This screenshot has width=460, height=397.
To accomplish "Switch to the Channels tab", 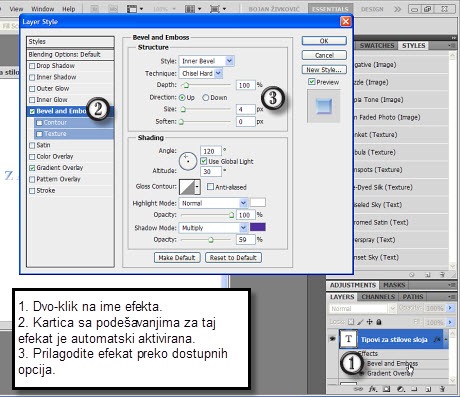I will (378, 297).
